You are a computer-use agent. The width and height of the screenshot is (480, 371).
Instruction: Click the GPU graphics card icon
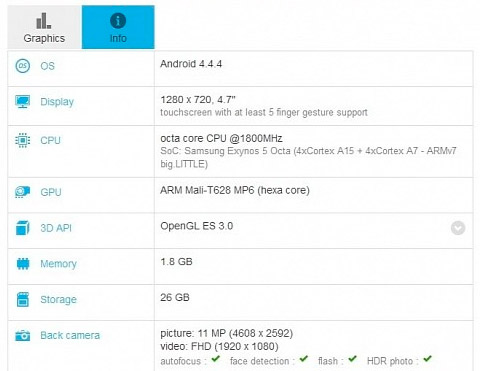(23, 192)
